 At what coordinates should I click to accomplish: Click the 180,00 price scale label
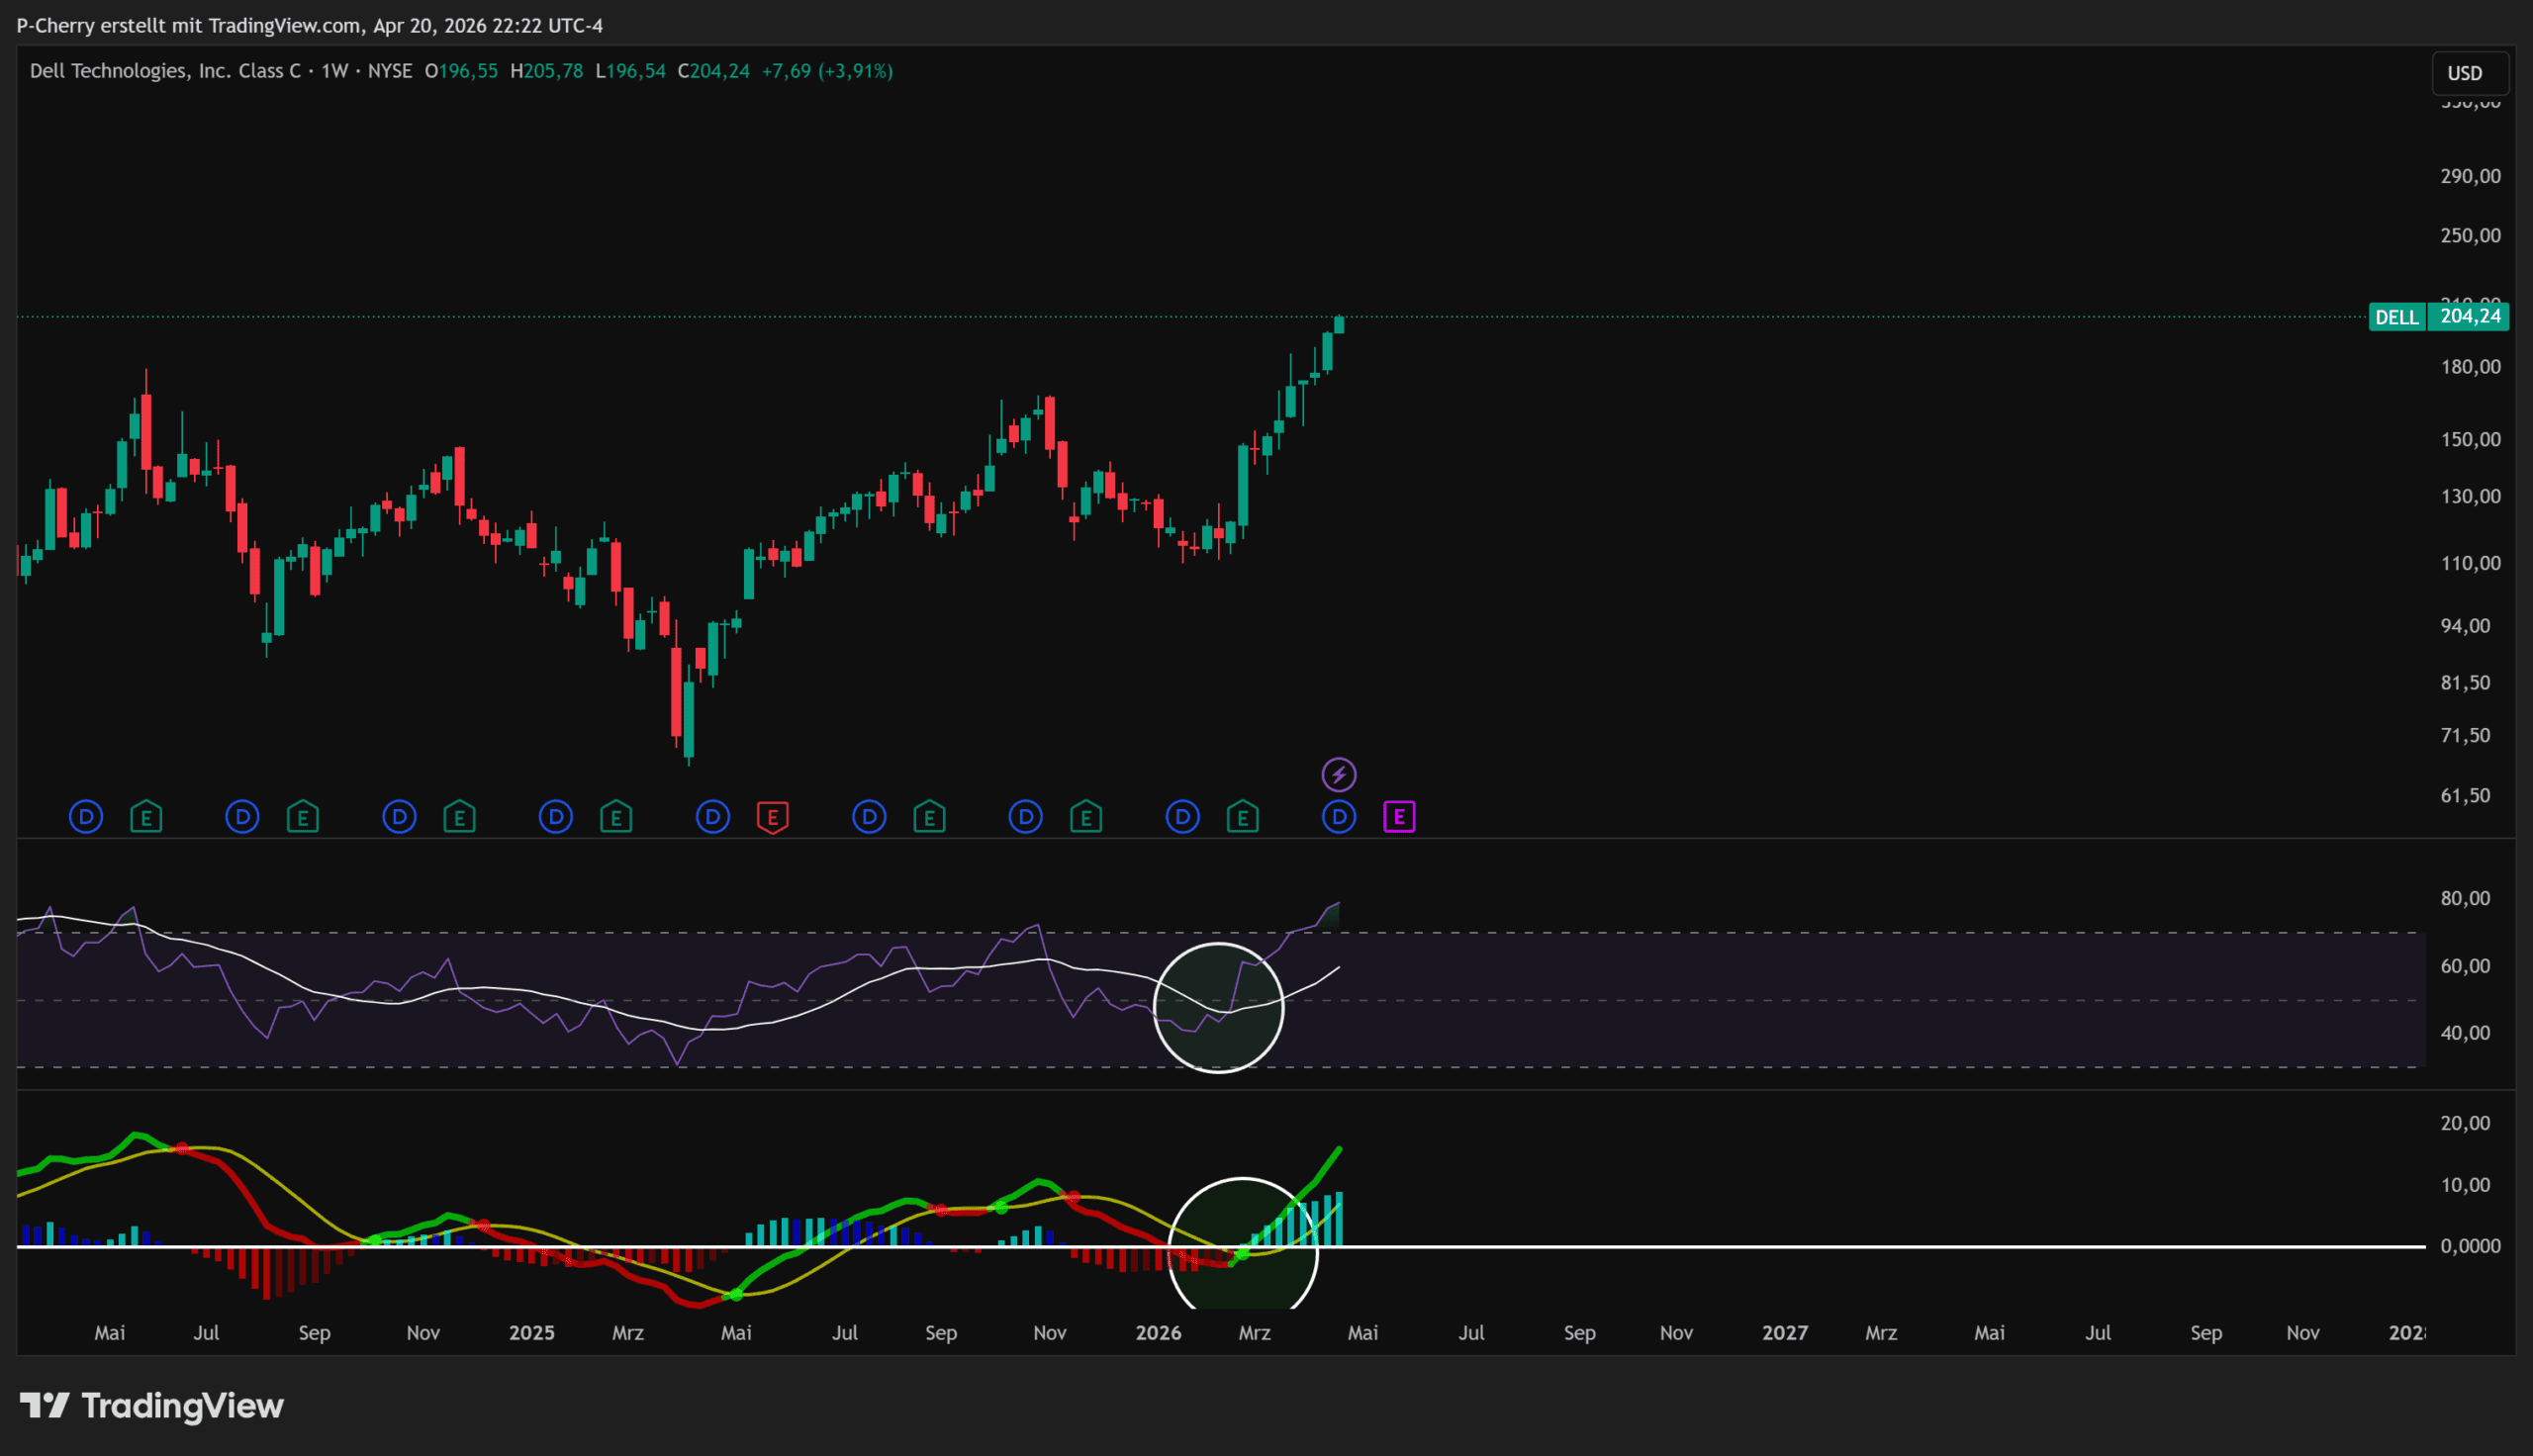coord(2470,367)
